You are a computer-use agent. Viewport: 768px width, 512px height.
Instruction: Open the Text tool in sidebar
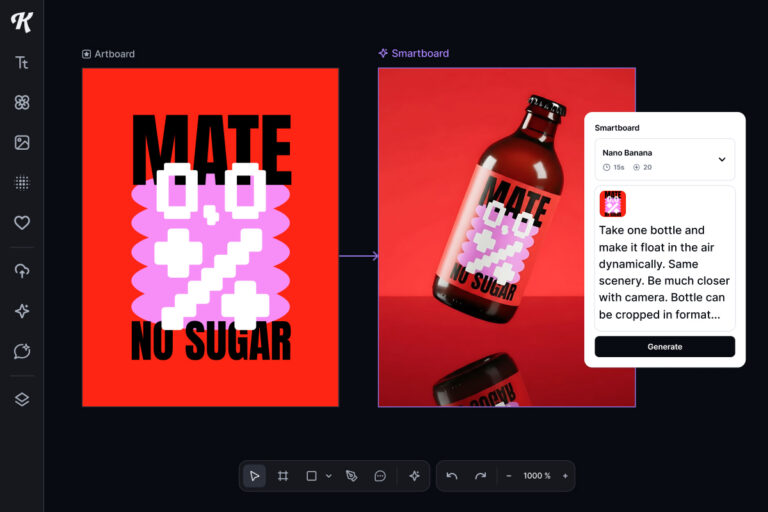point(22,62)
